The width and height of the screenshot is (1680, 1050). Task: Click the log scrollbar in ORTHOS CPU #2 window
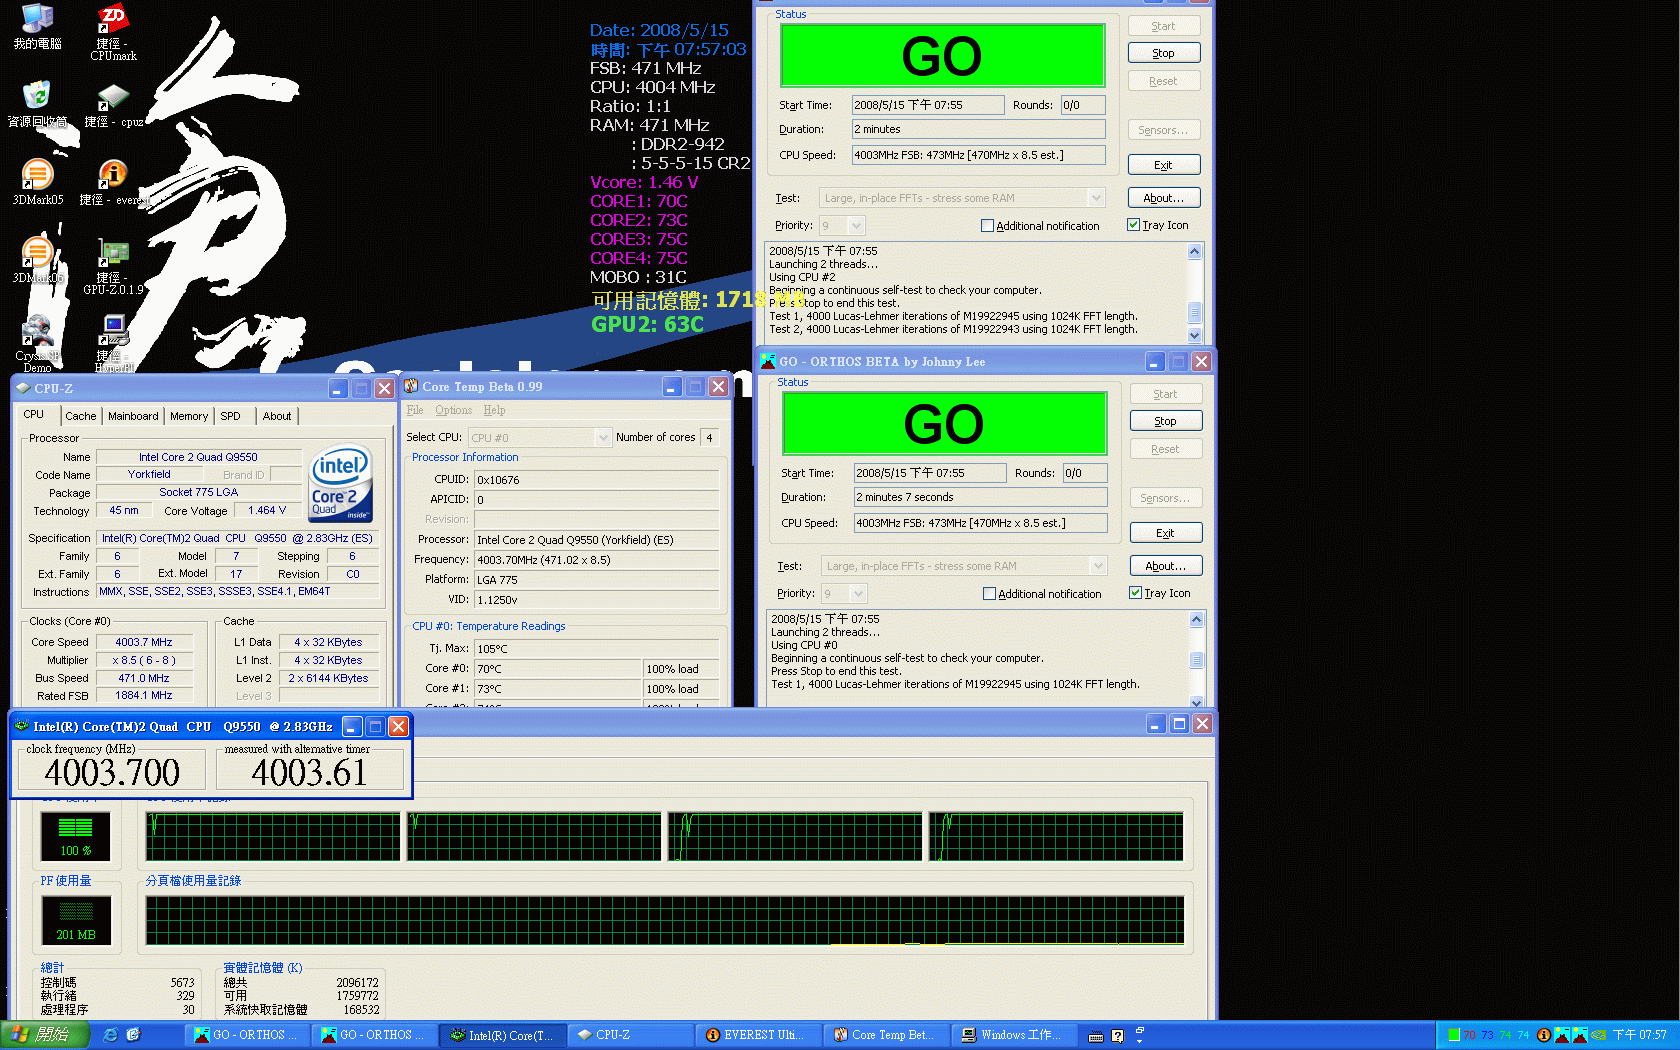(x=1194, y=293)
